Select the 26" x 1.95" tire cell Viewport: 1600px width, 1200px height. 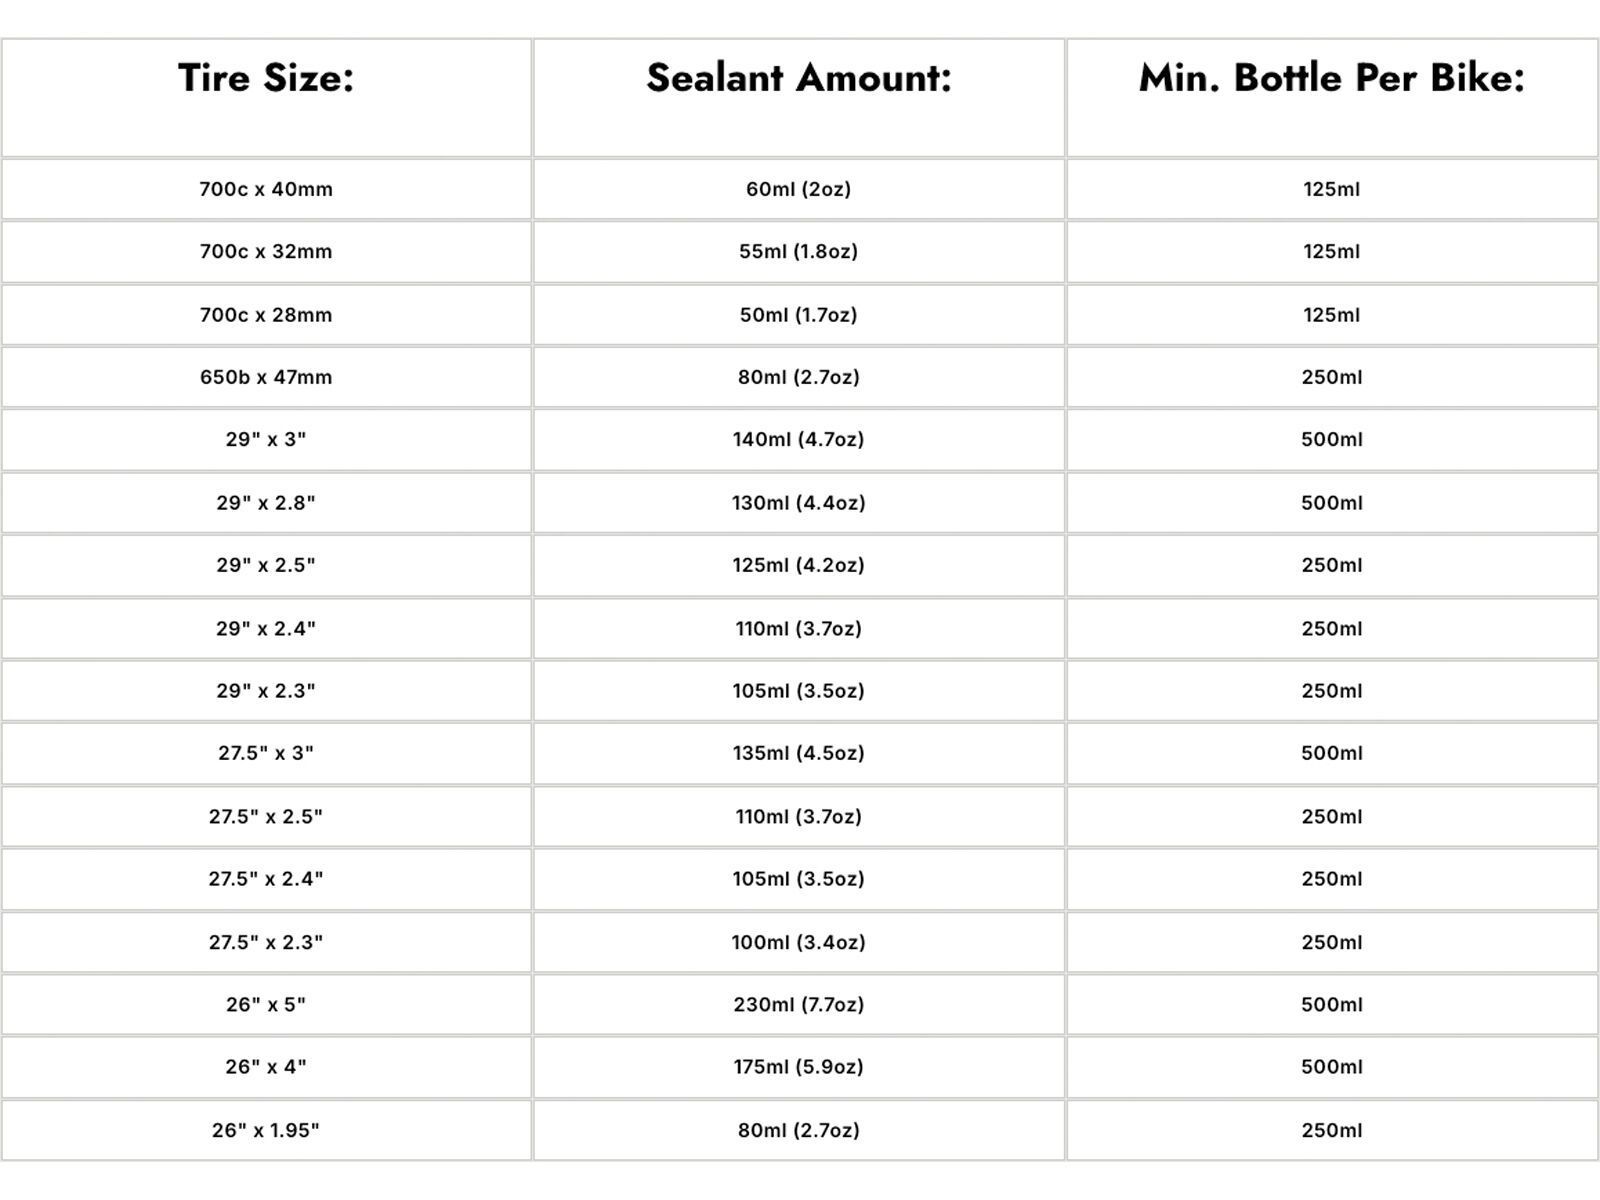(266, 1130)
